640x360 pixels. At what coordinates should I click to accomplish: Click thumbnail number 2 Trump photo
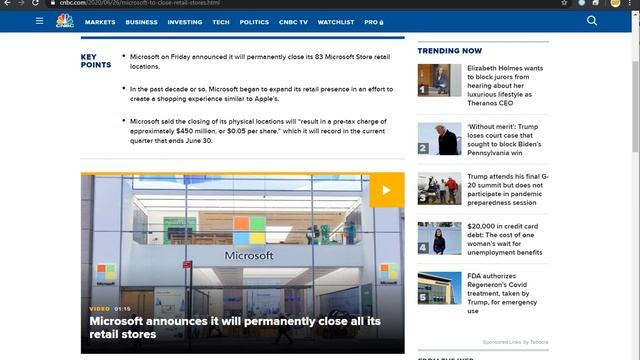(x=439, y=139)
